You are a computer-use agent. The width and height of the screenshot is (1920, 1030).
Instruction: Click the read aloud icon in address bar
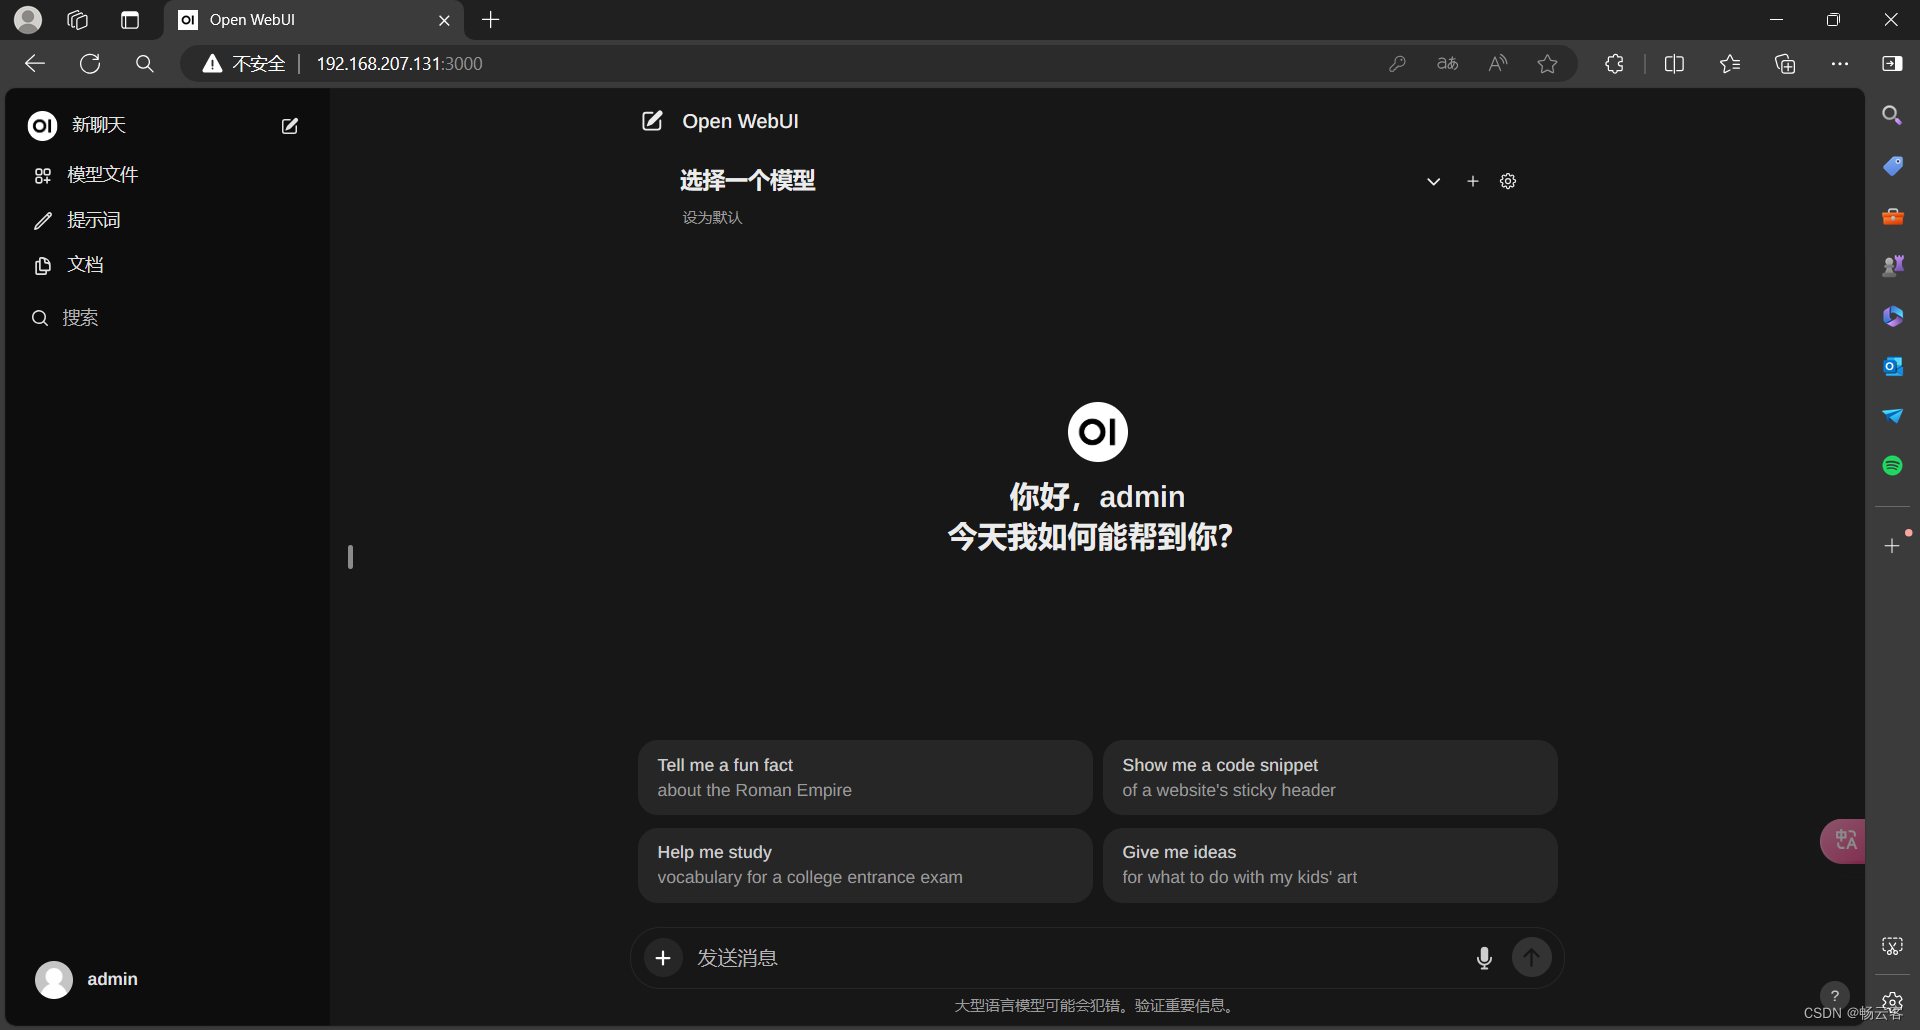point(1497,64)
